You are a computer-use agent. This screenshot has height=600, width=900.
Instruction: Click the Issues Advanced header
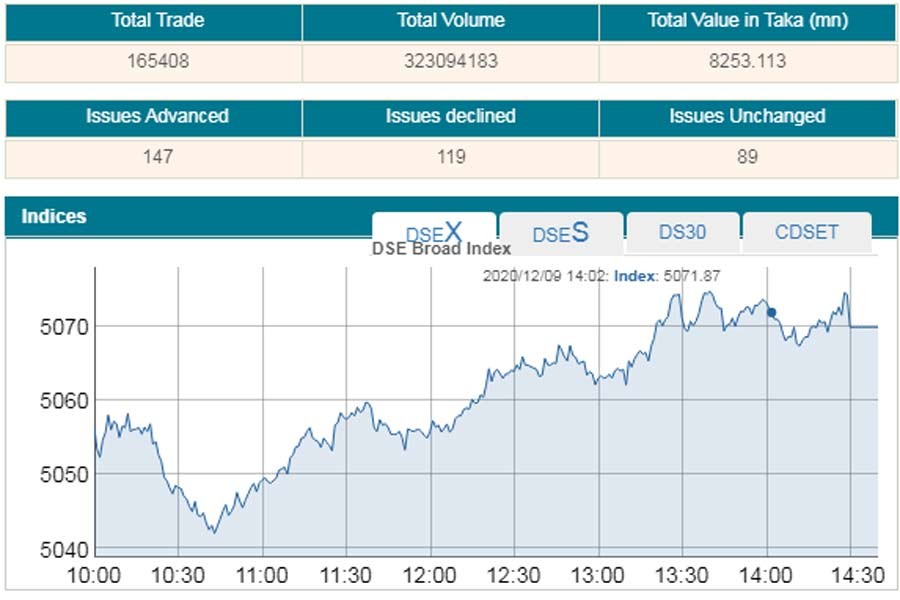coord(157,116)
